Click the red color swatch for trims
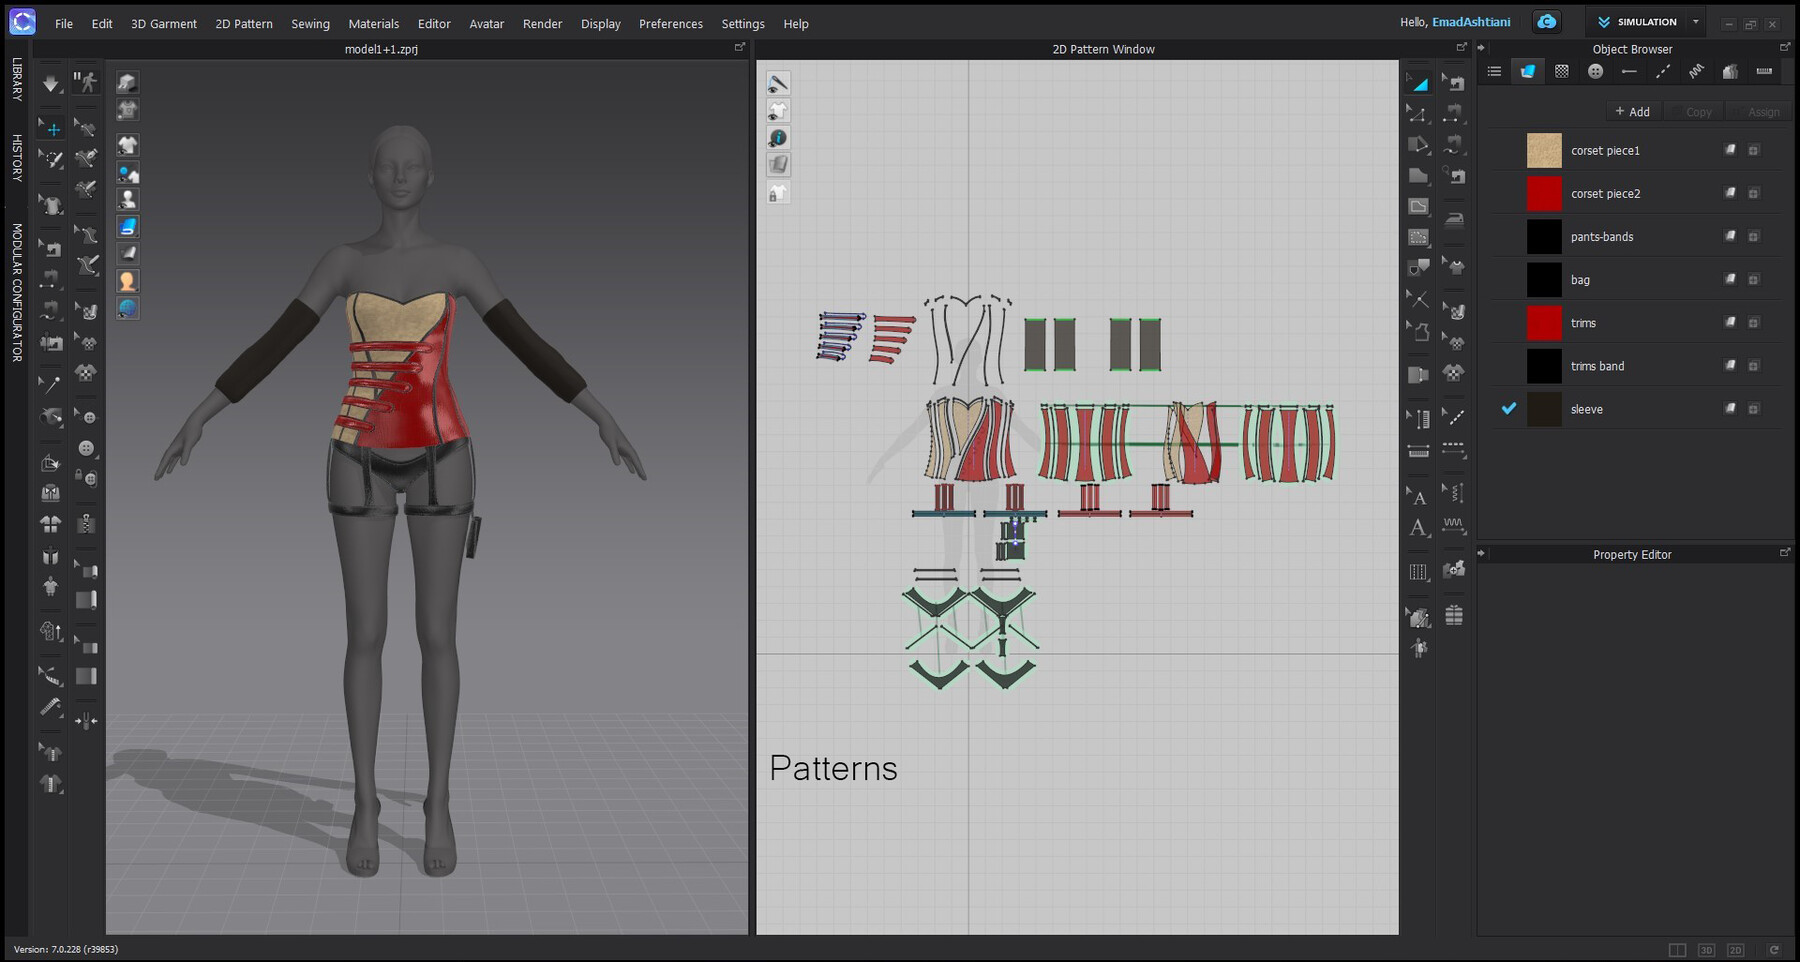Screen dimensions: 1800x962 (x=1543, y=322)
